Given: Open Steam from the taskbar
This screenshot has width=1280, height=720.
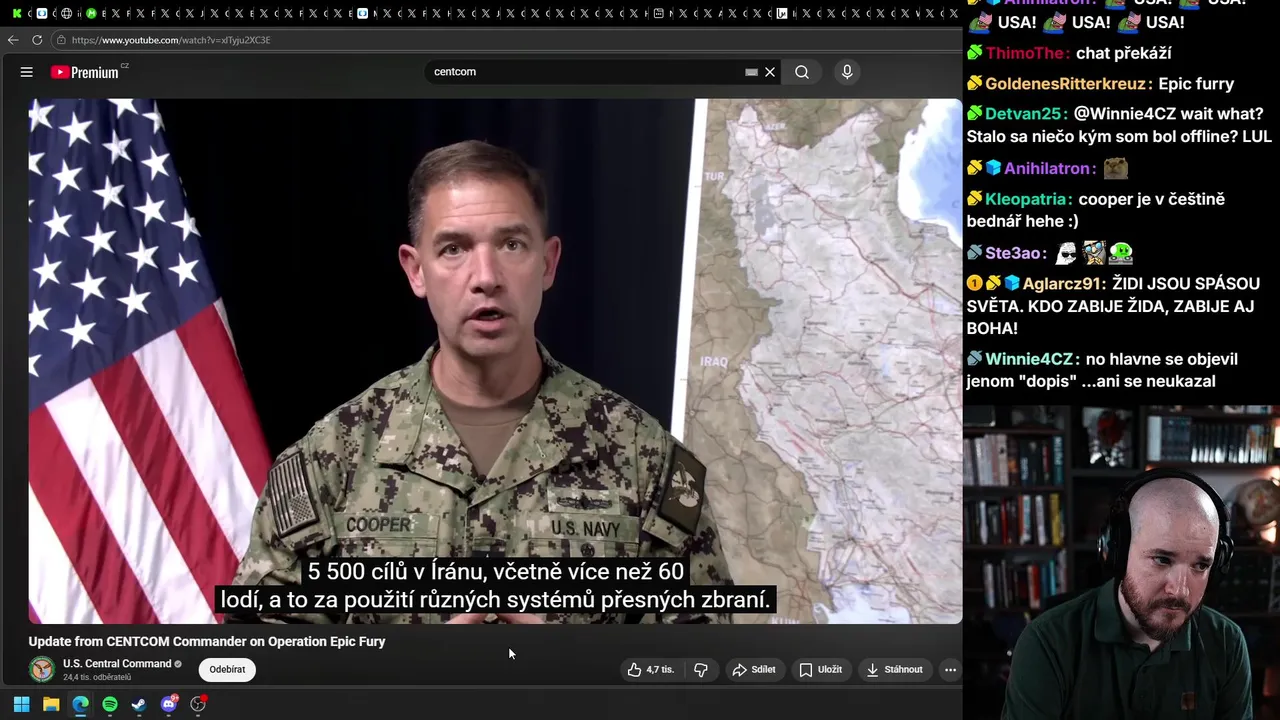Looking at the screenshot, I should [139, 704].
